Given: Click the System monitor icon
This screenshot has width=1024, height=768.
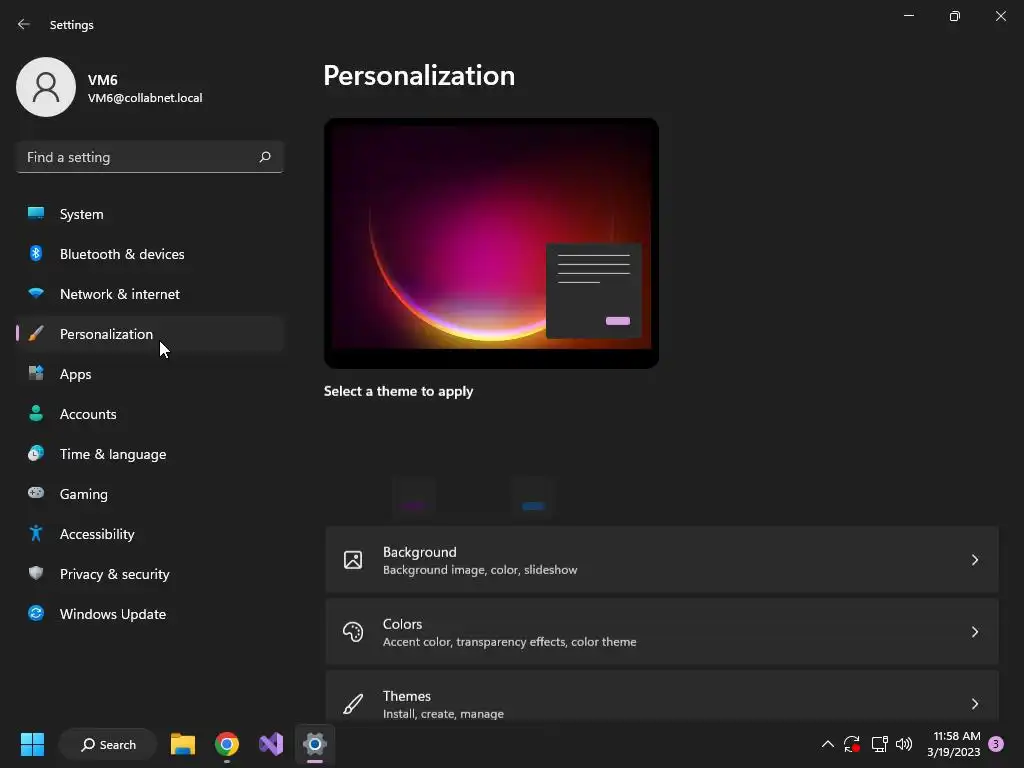Looking at the screenshot, I should [x=36, y=213].
